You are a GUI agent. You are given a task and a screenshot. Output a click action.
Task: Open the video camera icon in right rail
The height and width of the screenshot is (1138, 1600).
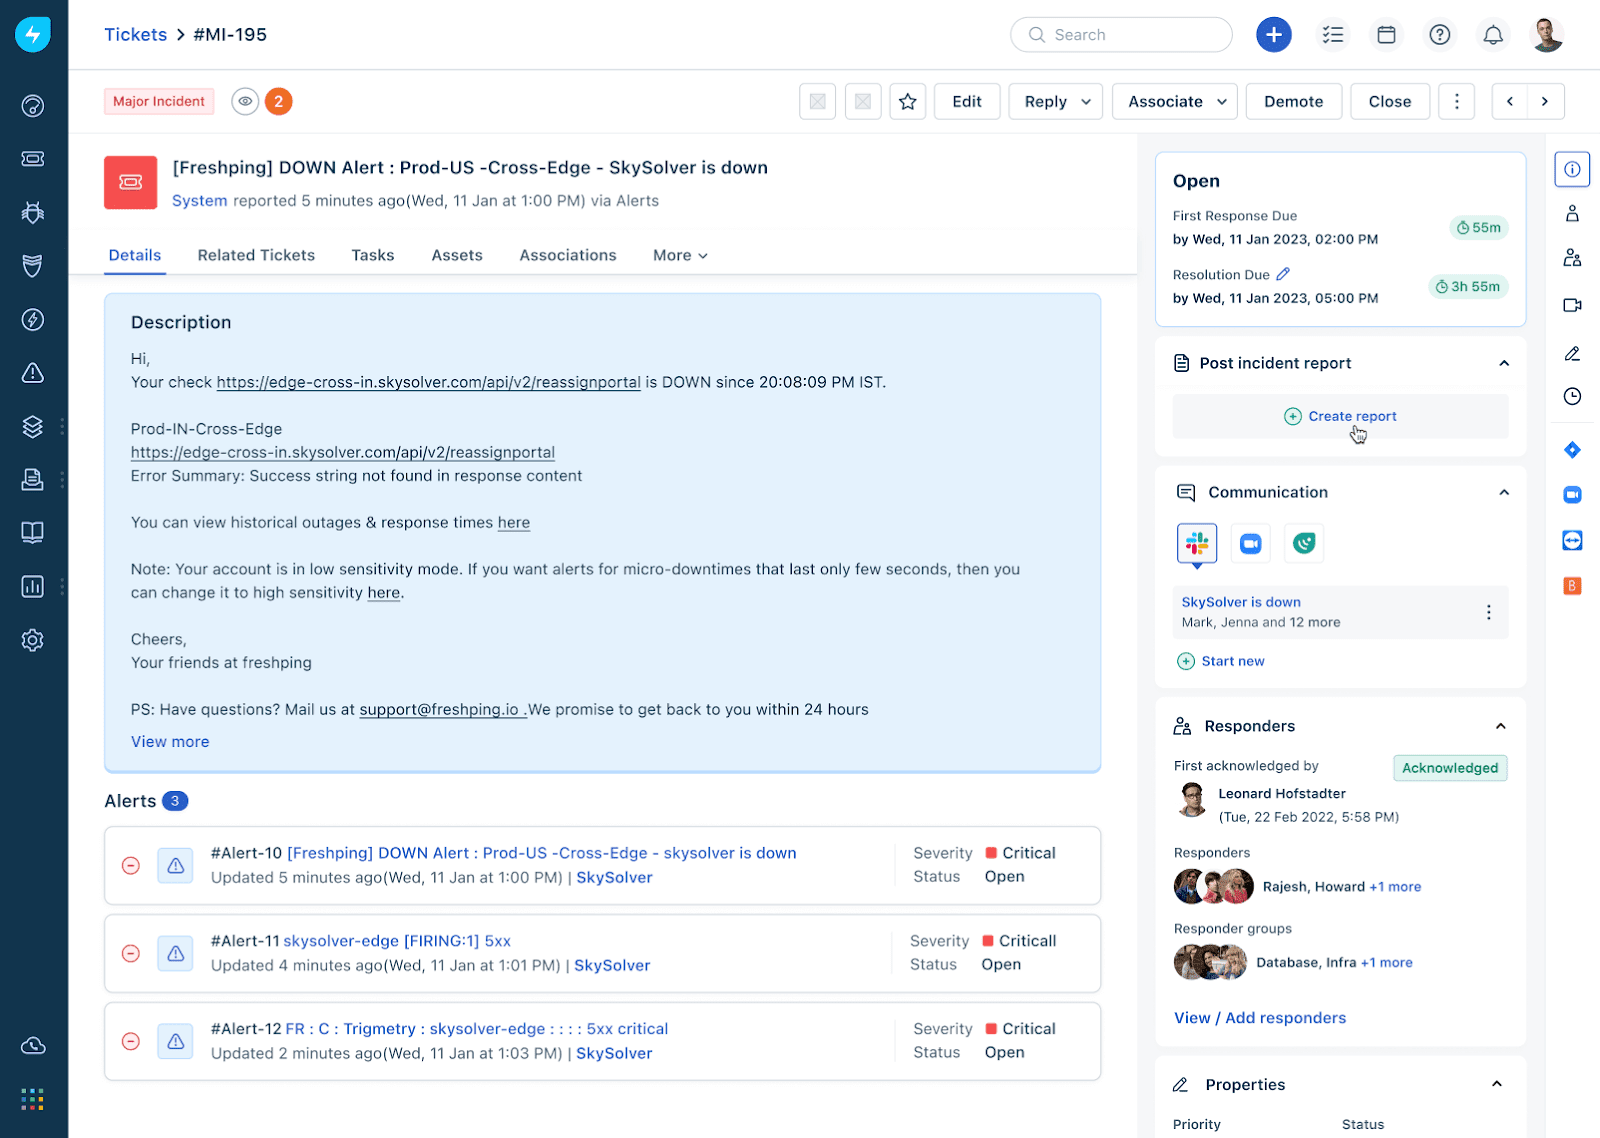tap(1572, 305)
